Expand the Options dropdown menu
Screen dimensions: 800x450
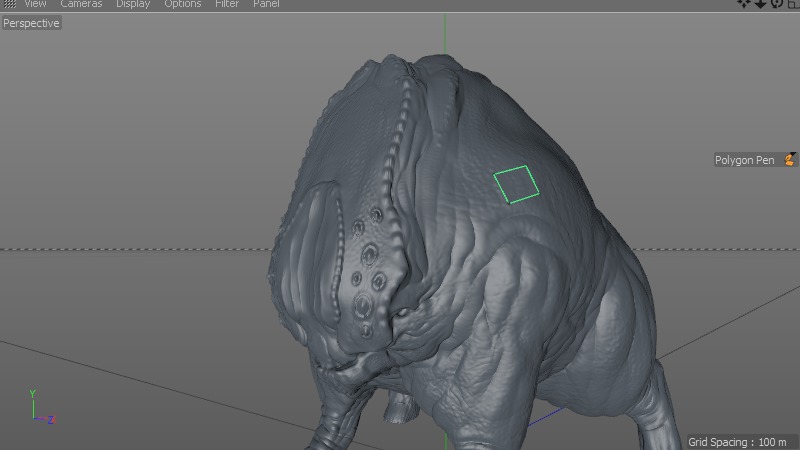[183, 4]
